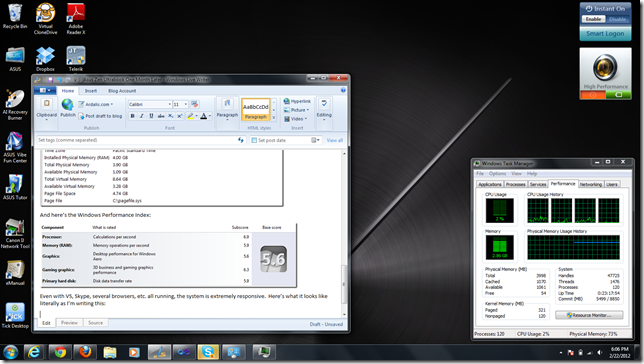This screenshot has width=644, height=364.
Task: Select the Edit view tab
Action: point(46,323)
